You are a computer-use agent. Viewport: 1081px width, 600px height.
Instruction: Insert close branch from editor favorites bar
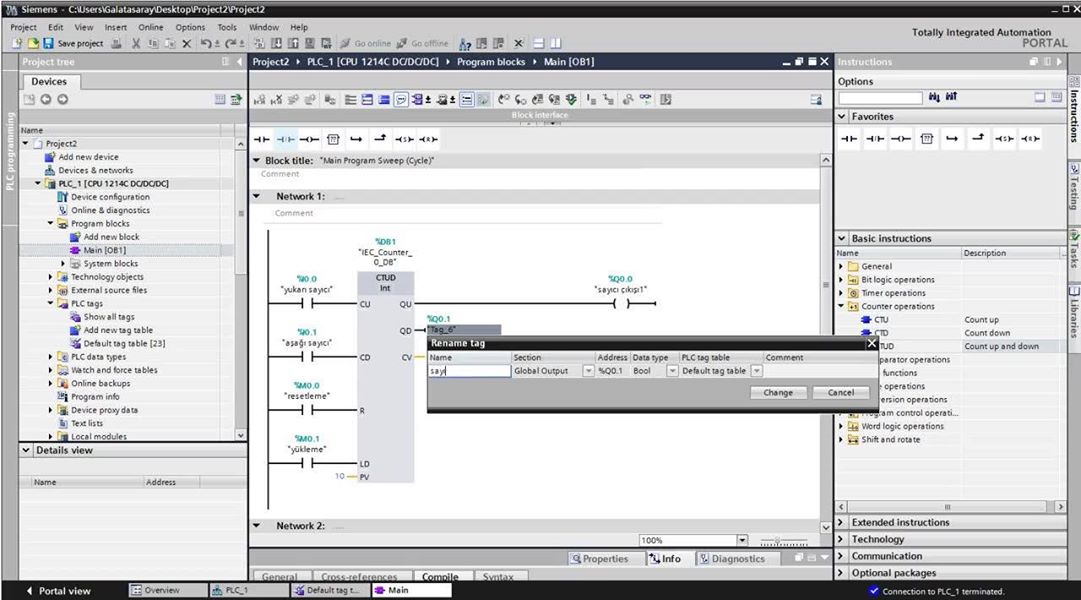380,139
